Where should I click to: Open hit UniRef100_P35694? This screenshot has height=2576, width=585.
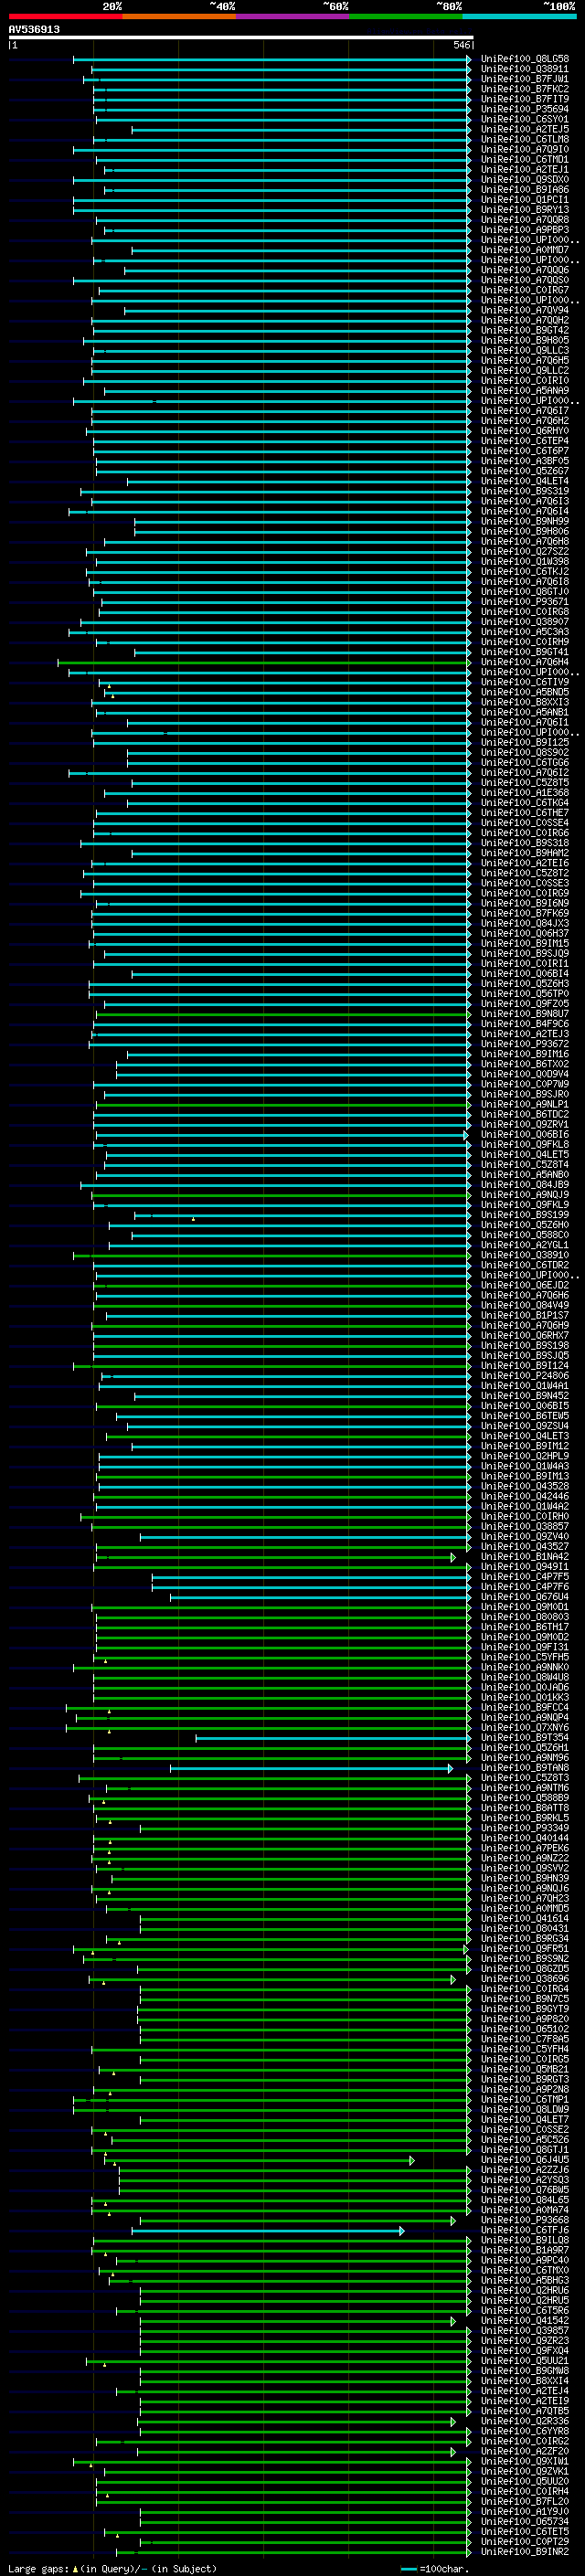point(525,109)
